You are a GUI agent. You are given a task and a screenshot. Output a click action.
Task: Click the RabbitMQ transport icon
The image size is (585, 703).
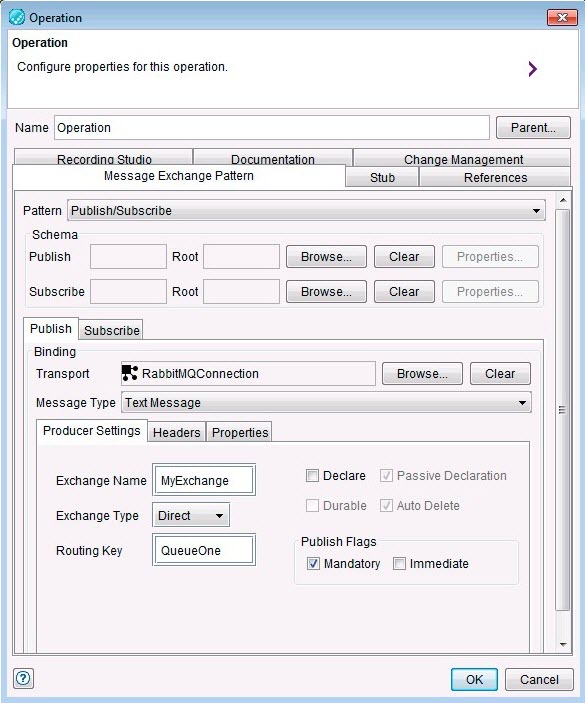130,373
